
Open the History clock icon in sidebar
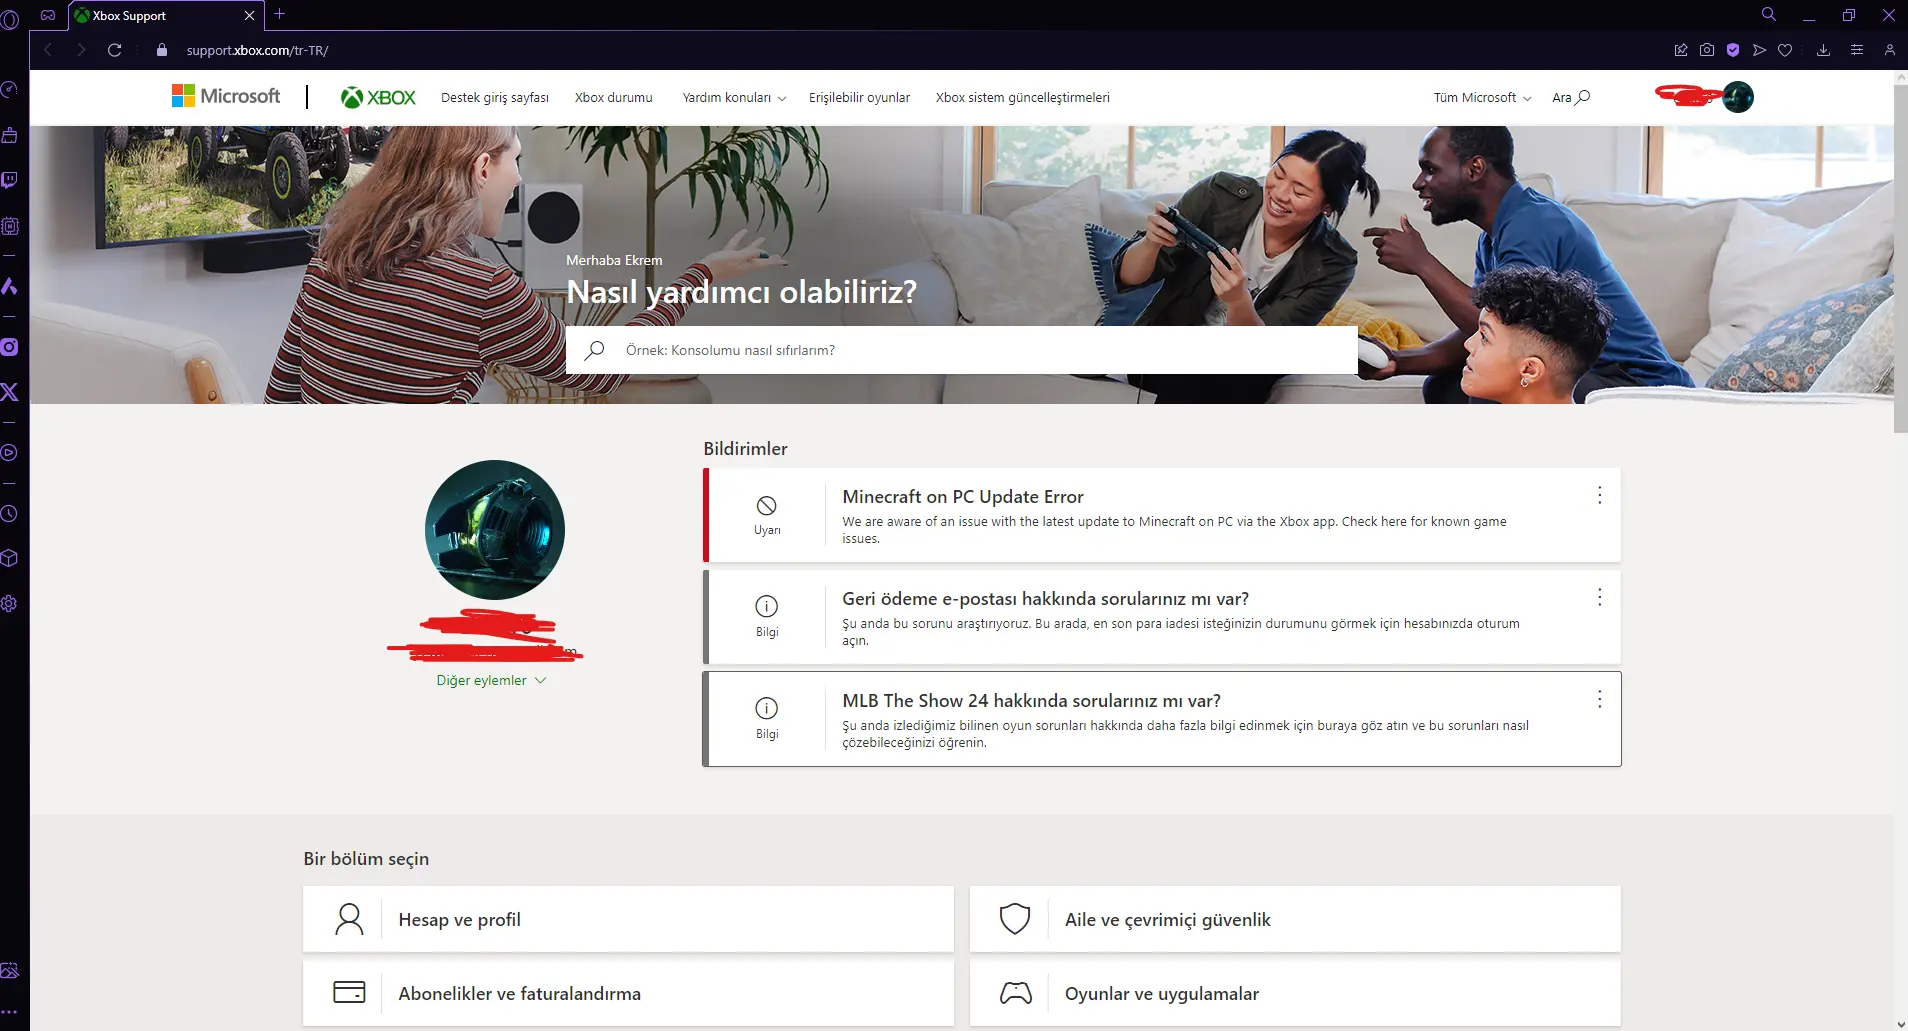(x=9, y=514)
